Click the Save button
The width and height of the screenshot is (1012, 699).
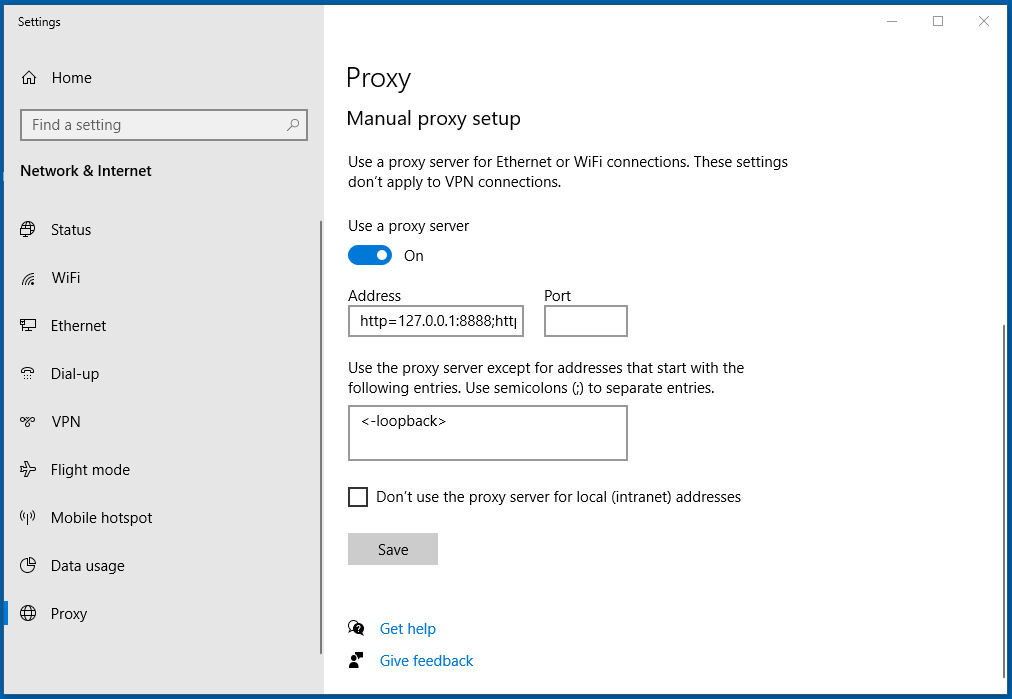click(x=393, y=549)
